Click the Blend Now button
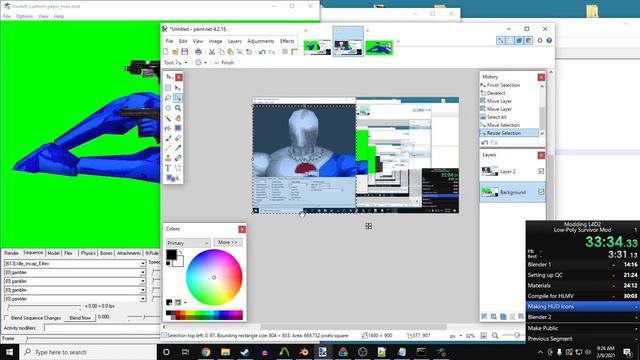 [x=80, y=318]
